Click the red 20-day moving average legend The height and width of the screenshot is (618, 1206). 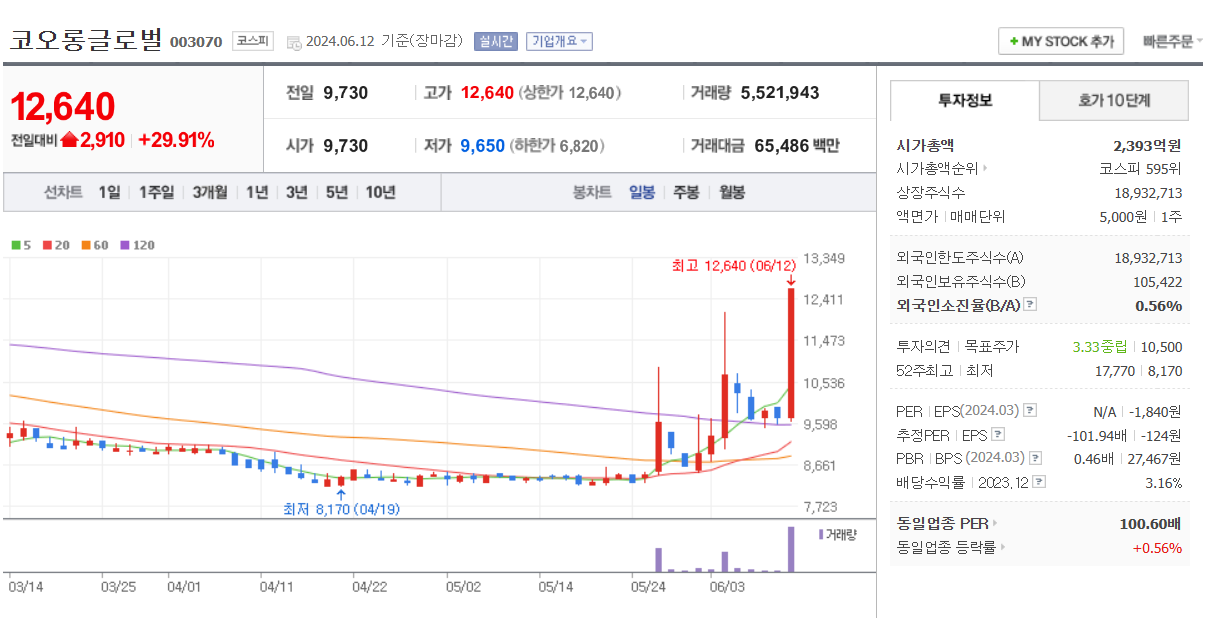[x=55, y=245]
